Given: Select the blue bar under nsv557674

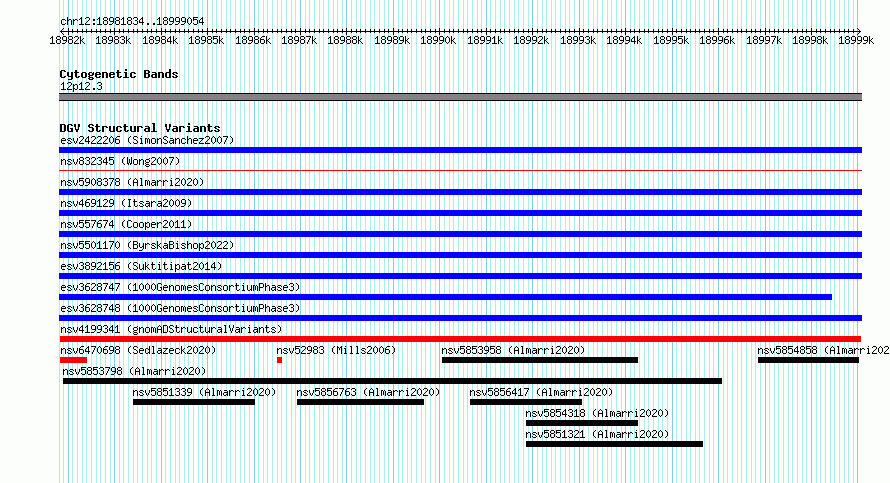Looking at the screenshot, I should click(x=460, y=234).
